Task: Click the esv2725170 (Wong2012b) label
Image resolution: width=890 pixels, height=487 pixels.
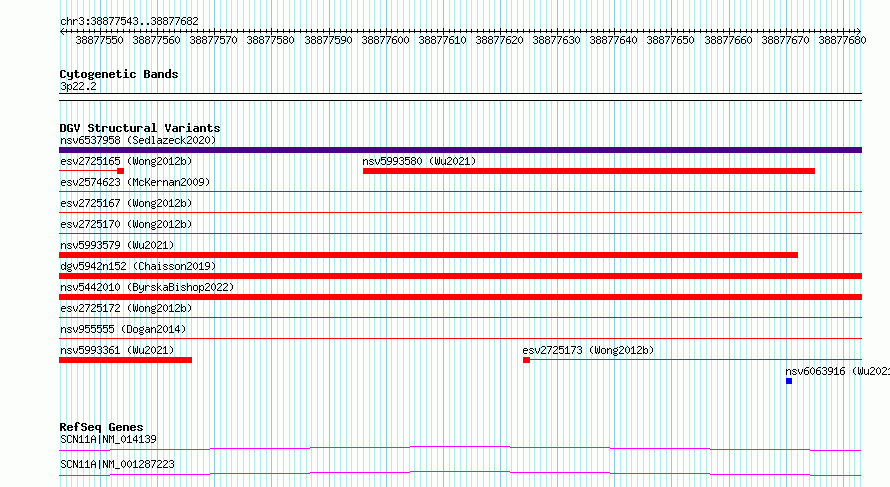Action: (x=126, y=224)
